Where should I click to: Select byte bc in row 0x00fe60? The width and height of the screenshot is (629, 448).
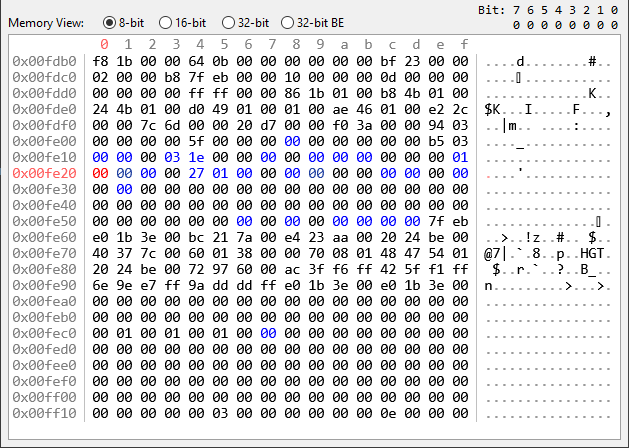click(196, 237)
